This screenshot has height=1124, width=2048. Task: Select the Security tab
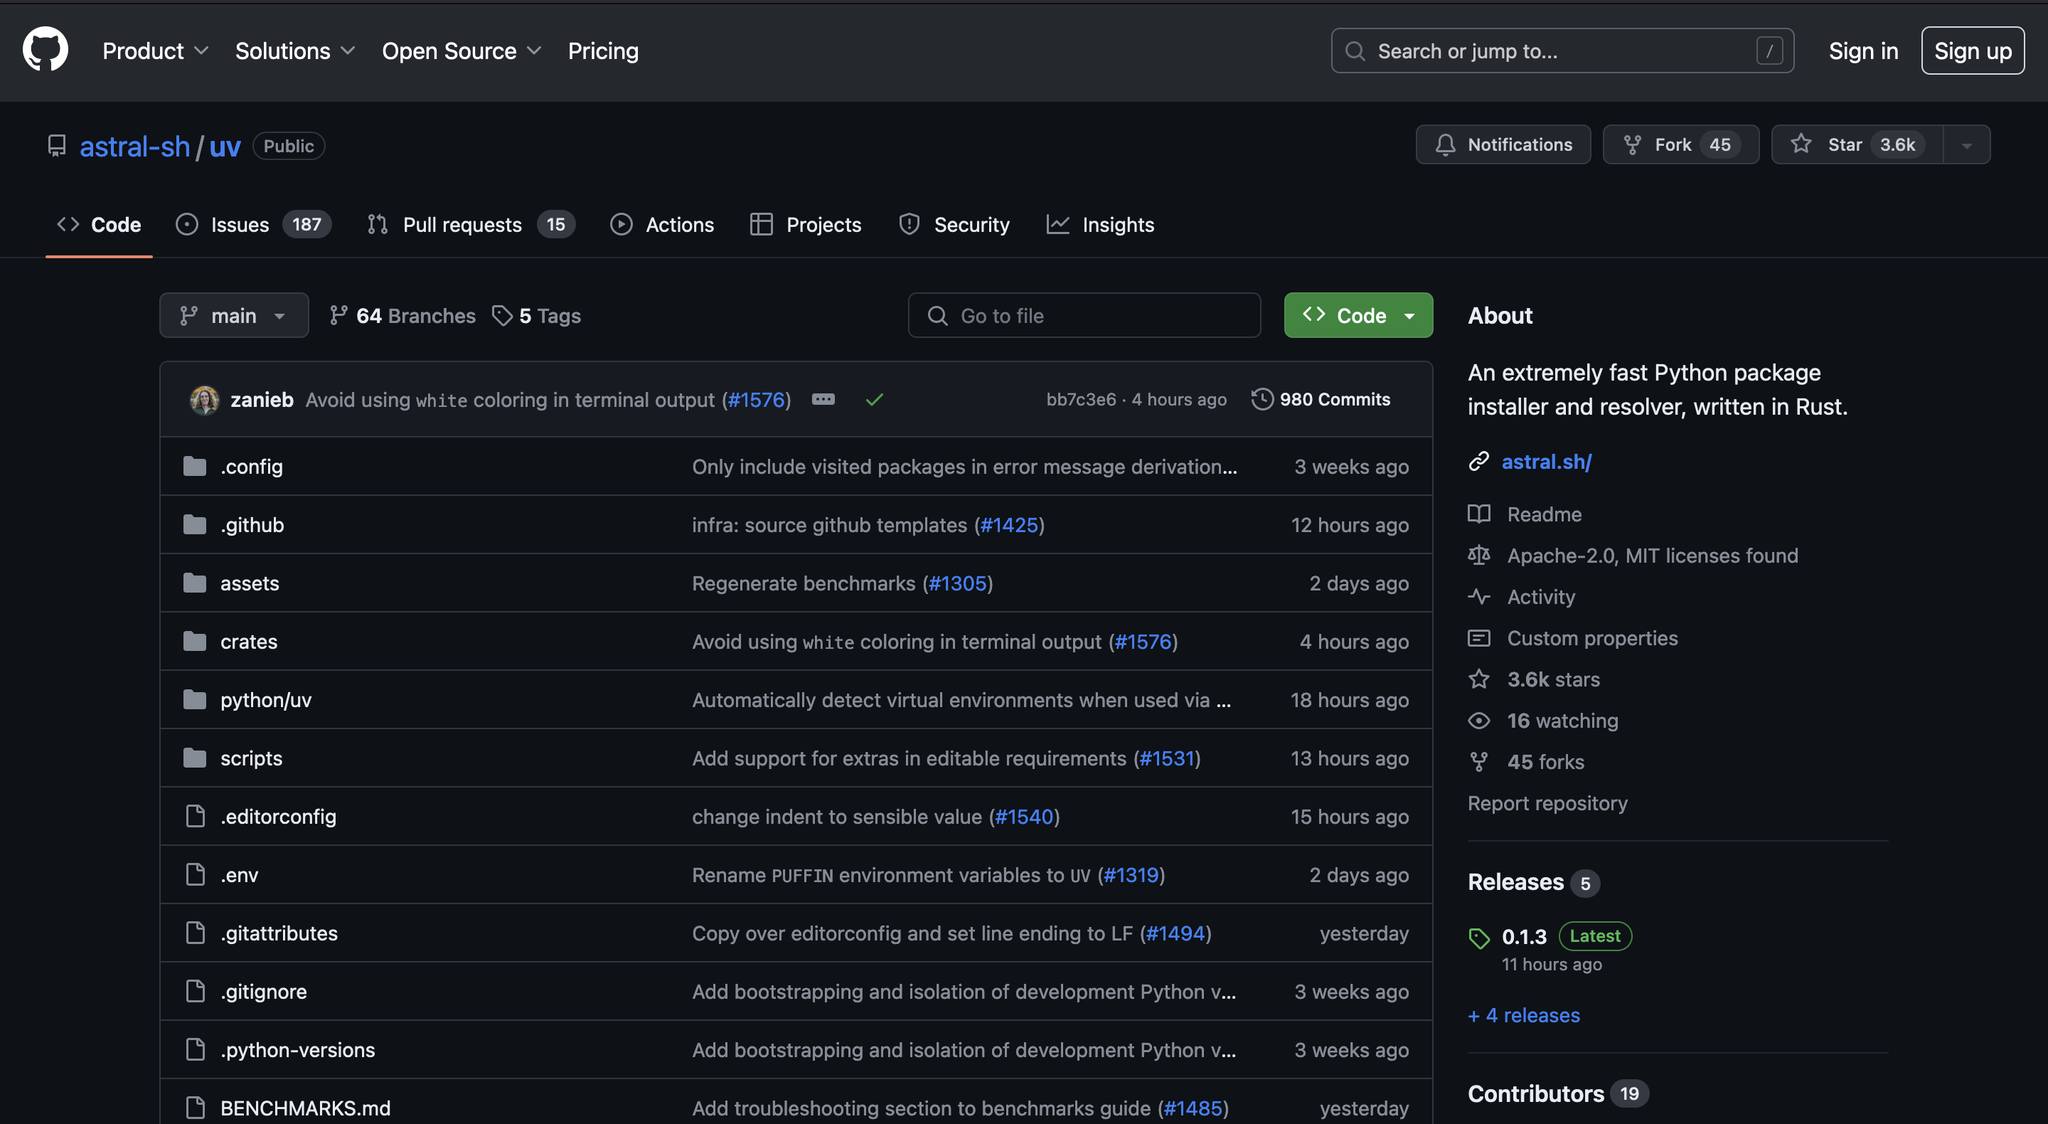click(954, 224)
